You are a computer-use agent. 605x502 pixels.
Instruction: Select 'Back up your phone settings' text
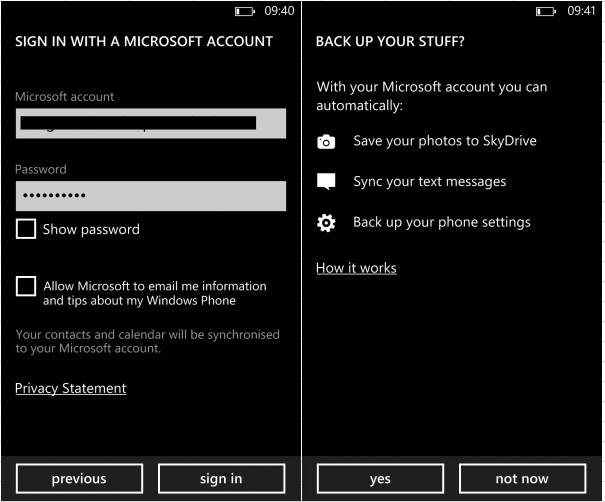442,223
